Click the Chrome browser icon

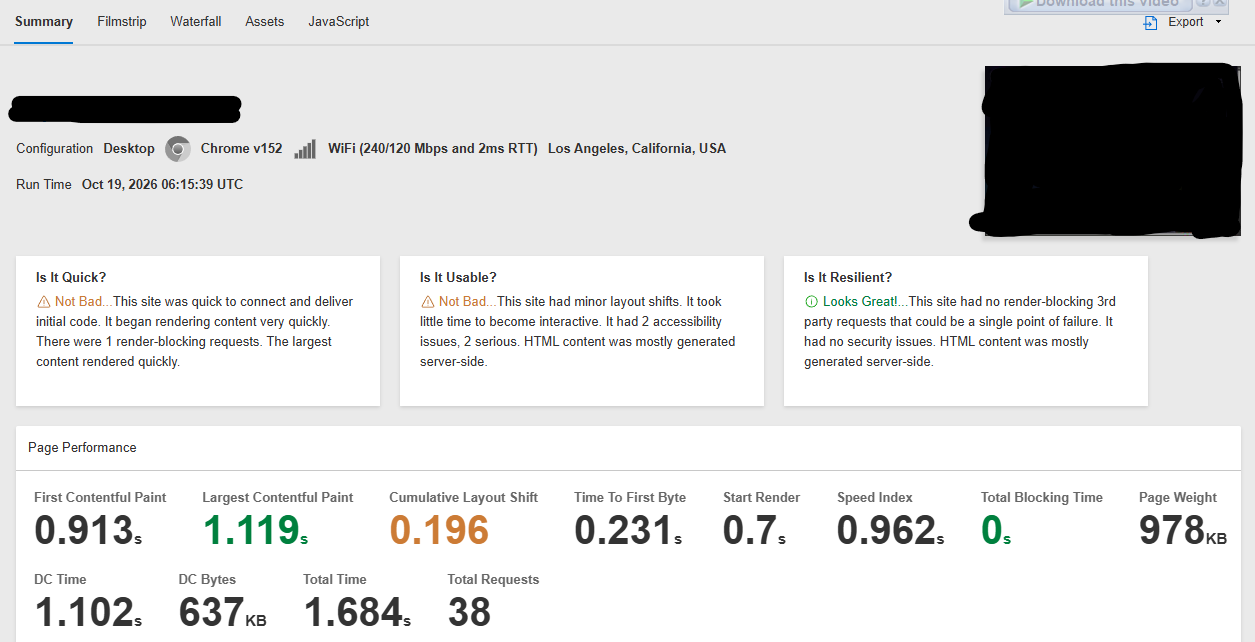[x=178, y=149]
